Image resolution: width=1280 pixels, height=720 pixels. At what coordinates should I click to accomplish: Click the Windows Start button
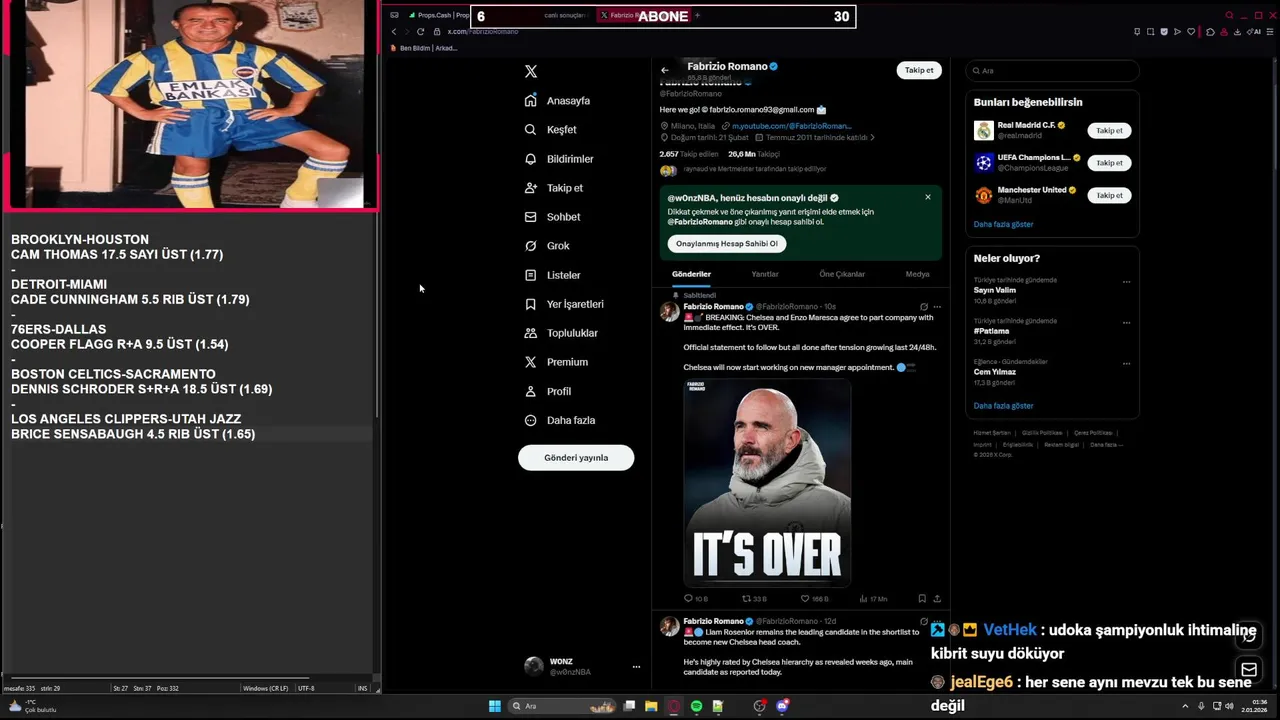tap(494, 706)
